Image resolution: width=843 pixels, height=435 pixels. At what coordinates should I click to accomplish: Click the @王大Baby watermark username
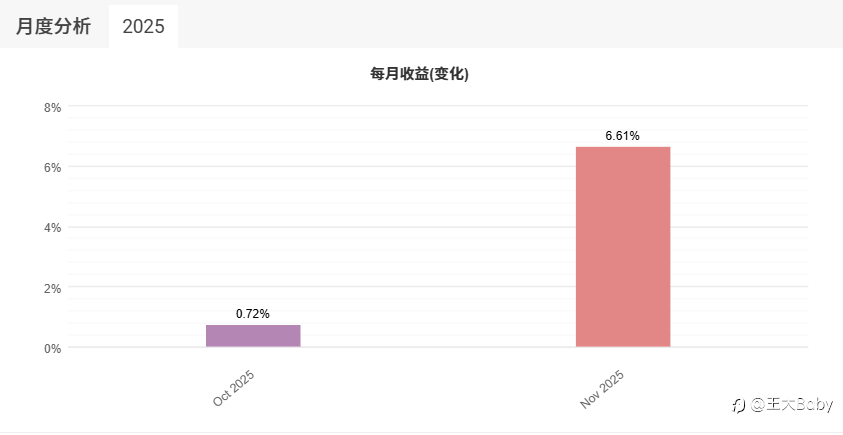pos(790,405)
